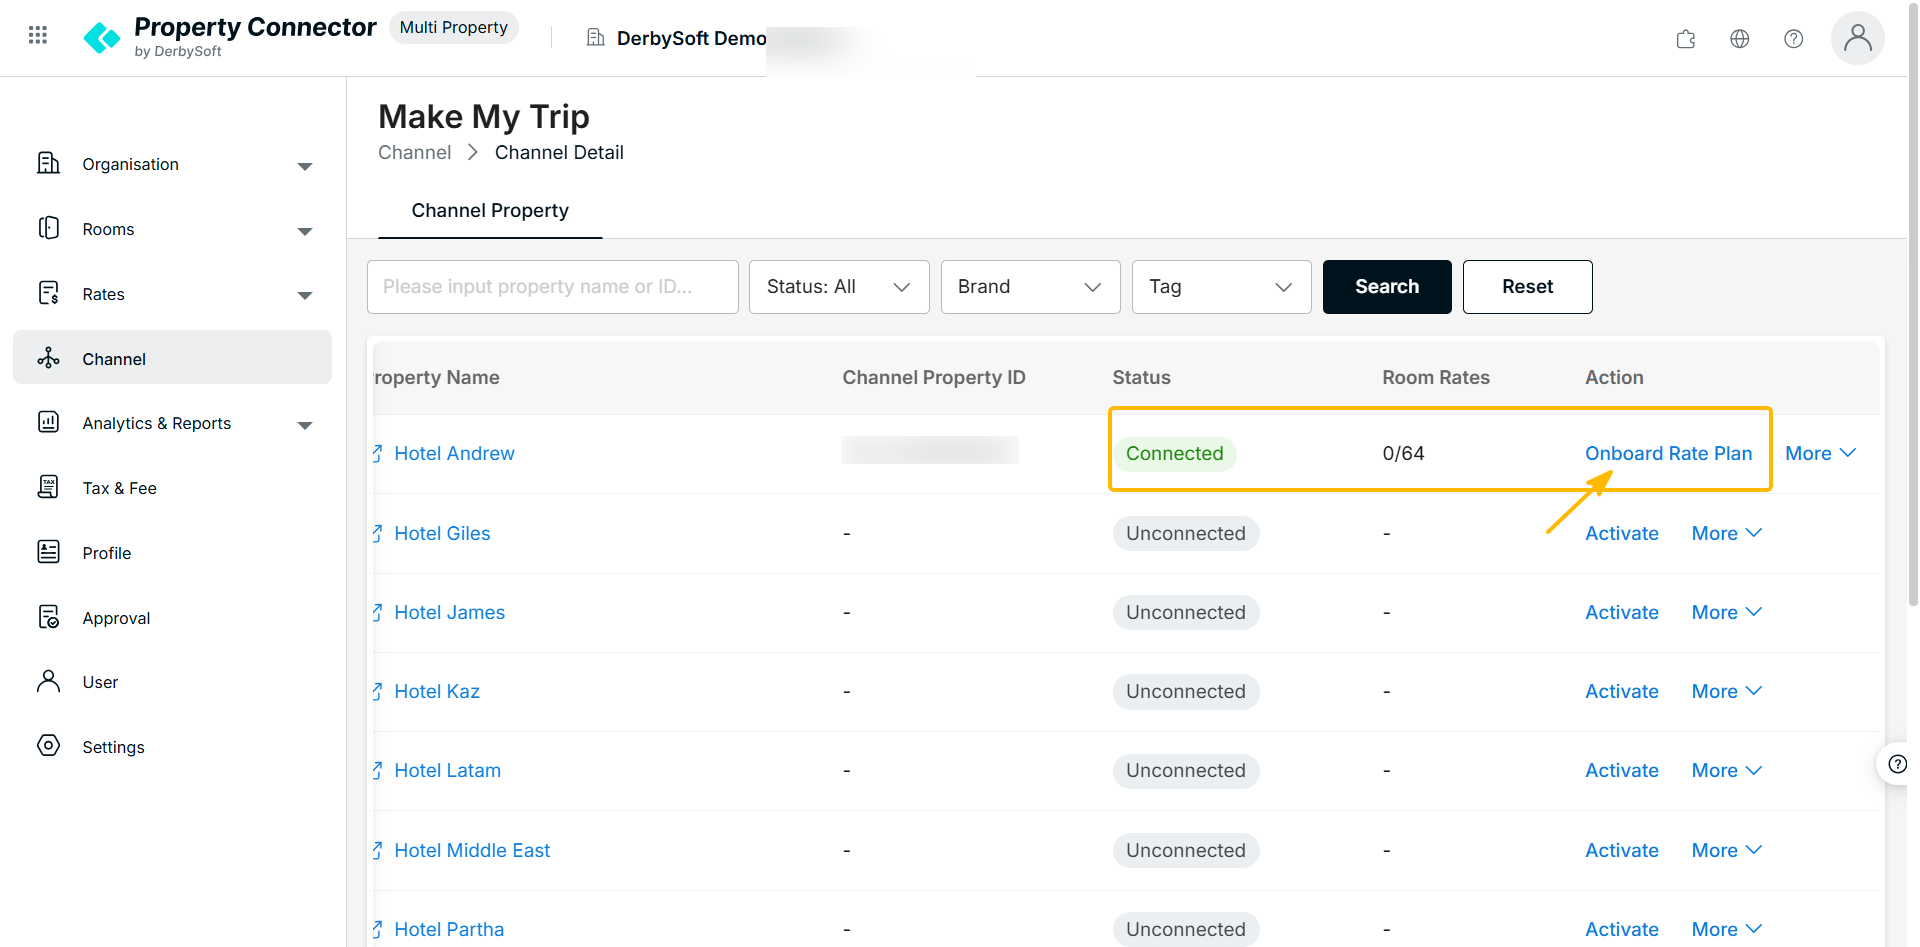This screenshot has width=1920, height=947.
Task: Click the building icon beside DerbySoft Demo
Action: (x=596, y=38)
